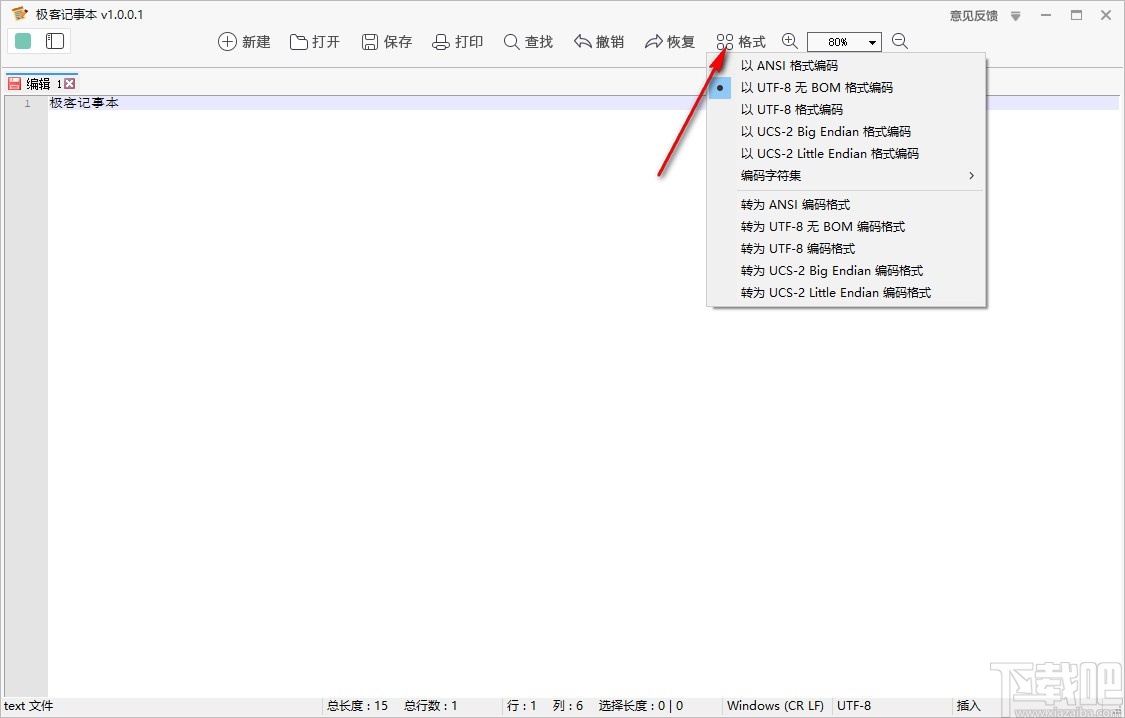Select 以 UCS-2 Little Endian 格式编码
This screenshot has height=718, width=1125.
pyautogui.click(x=846, y=153)
